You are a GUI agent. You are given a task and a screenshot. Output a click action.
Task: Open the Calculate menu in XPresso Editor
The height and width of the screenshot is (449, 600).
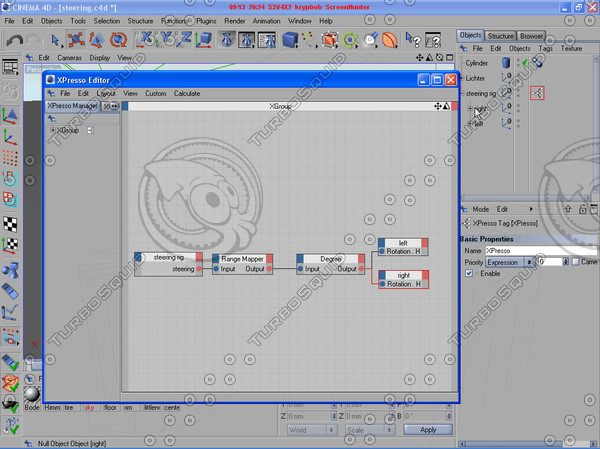187,93
